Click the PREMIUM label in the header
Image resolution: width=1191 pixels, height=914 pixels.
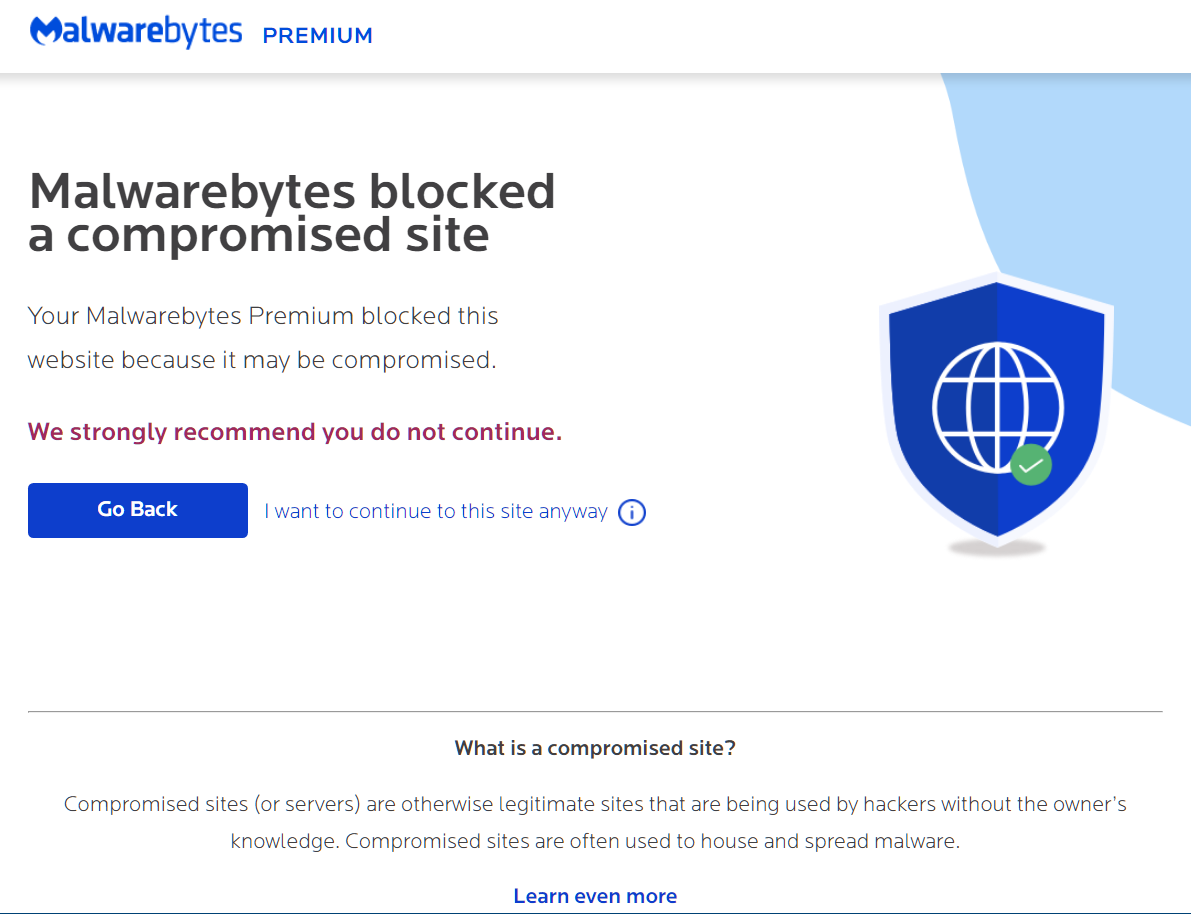pyautogui.click(x=317, y=36)
